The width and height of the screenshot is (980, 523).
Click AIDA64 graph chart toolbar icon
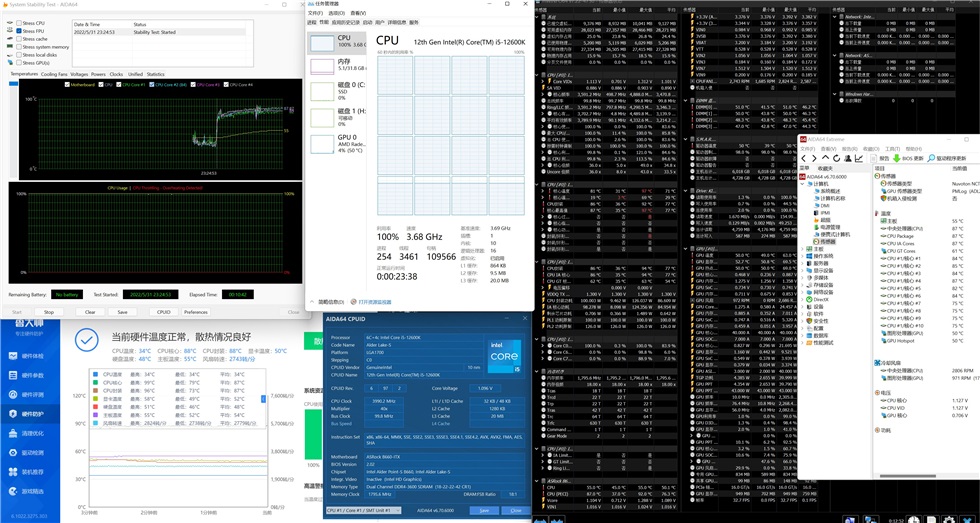(859, 158)
